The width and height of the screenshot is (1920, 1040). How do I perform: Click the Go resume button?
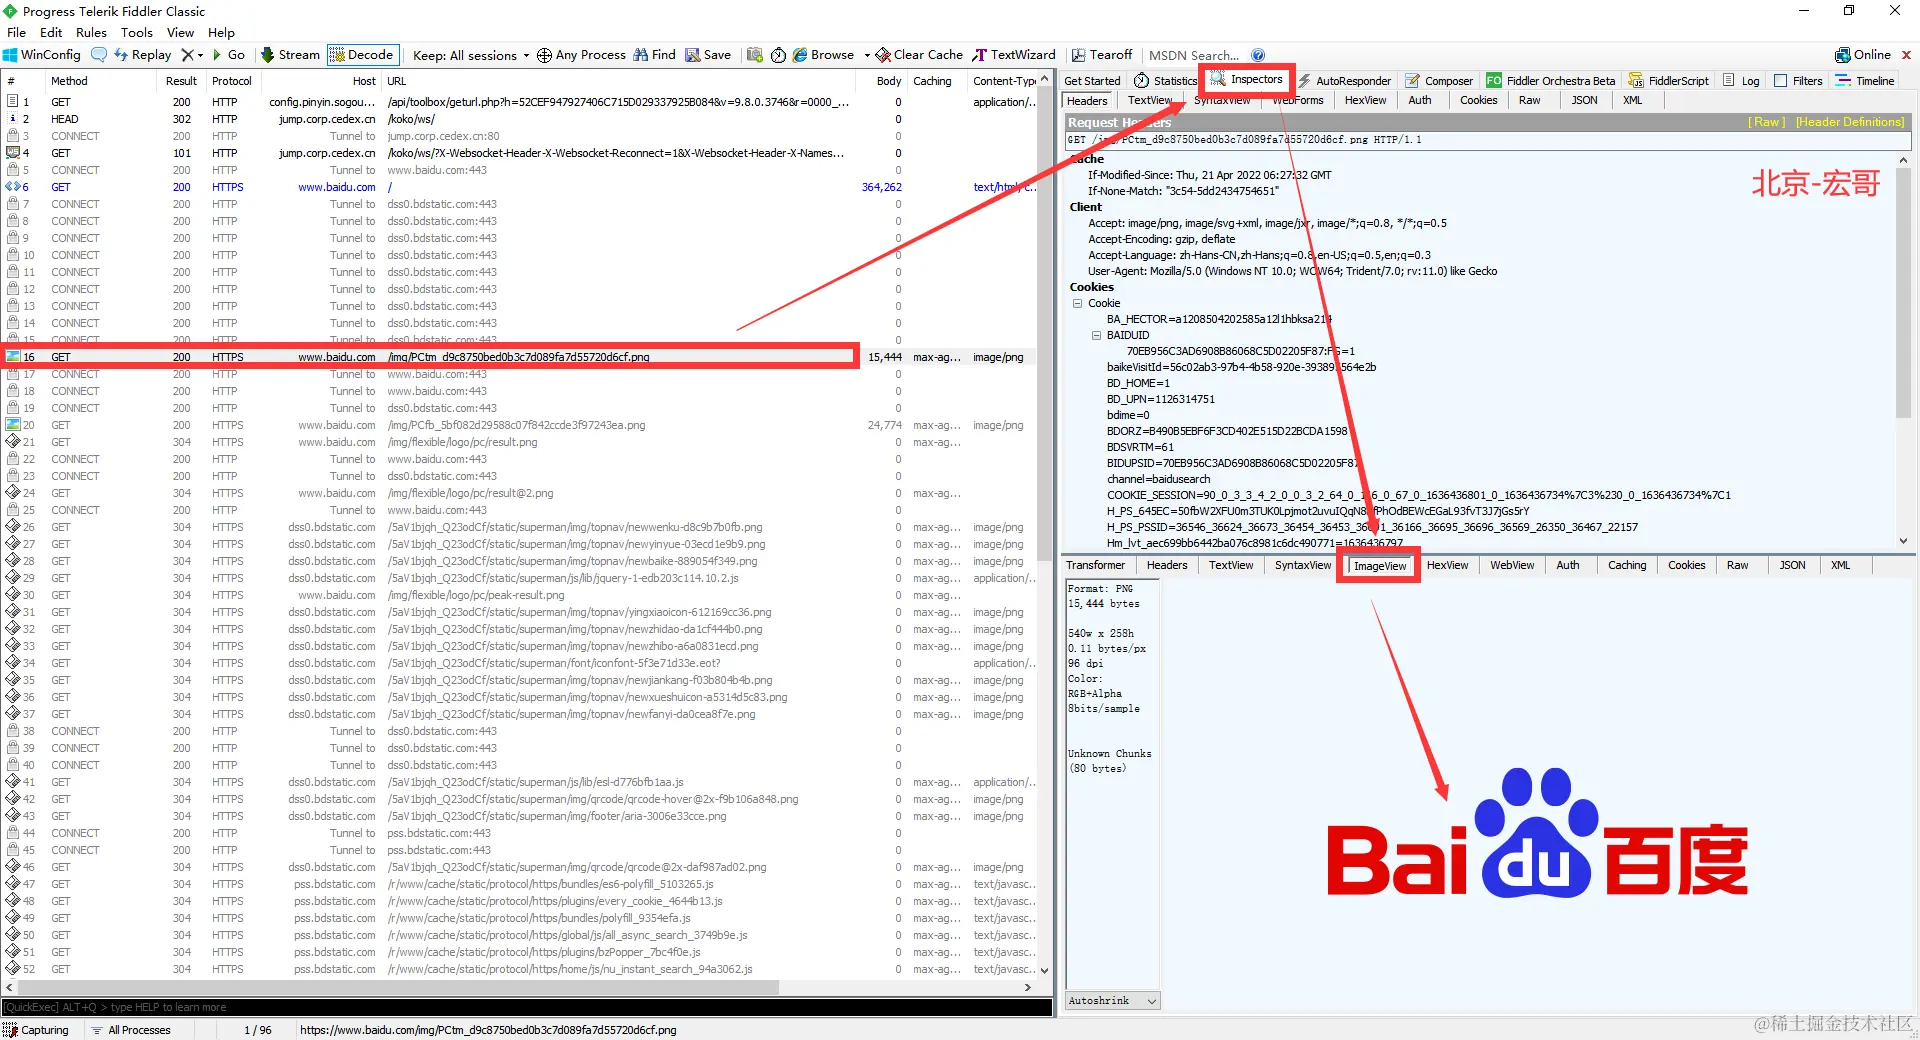[x=228, y=55]
